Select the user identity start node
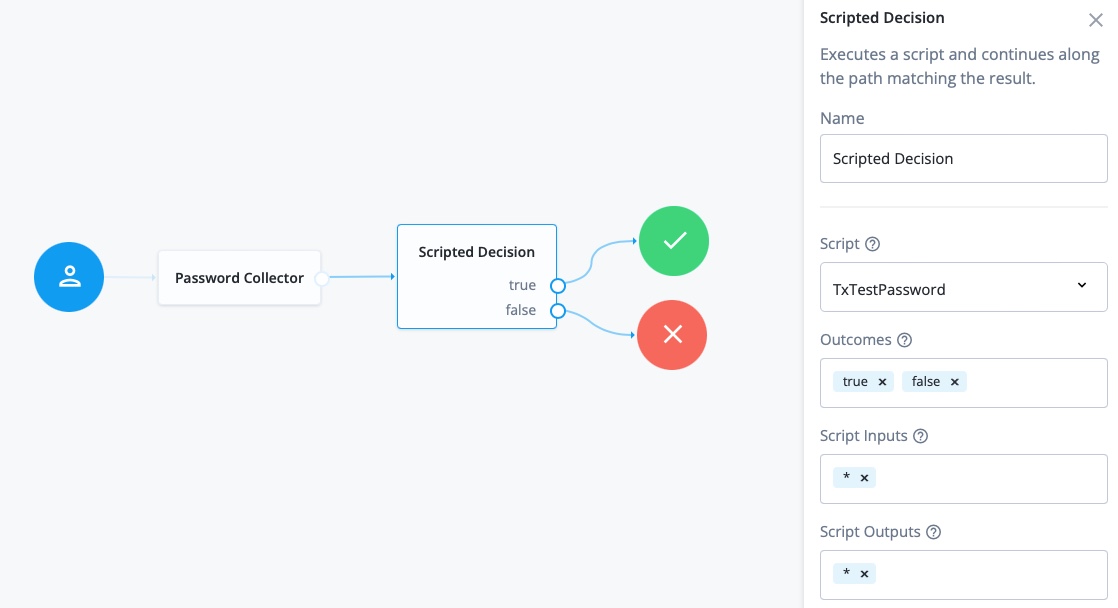This screenshot has width=1118, height=608. tap(69, 277)
